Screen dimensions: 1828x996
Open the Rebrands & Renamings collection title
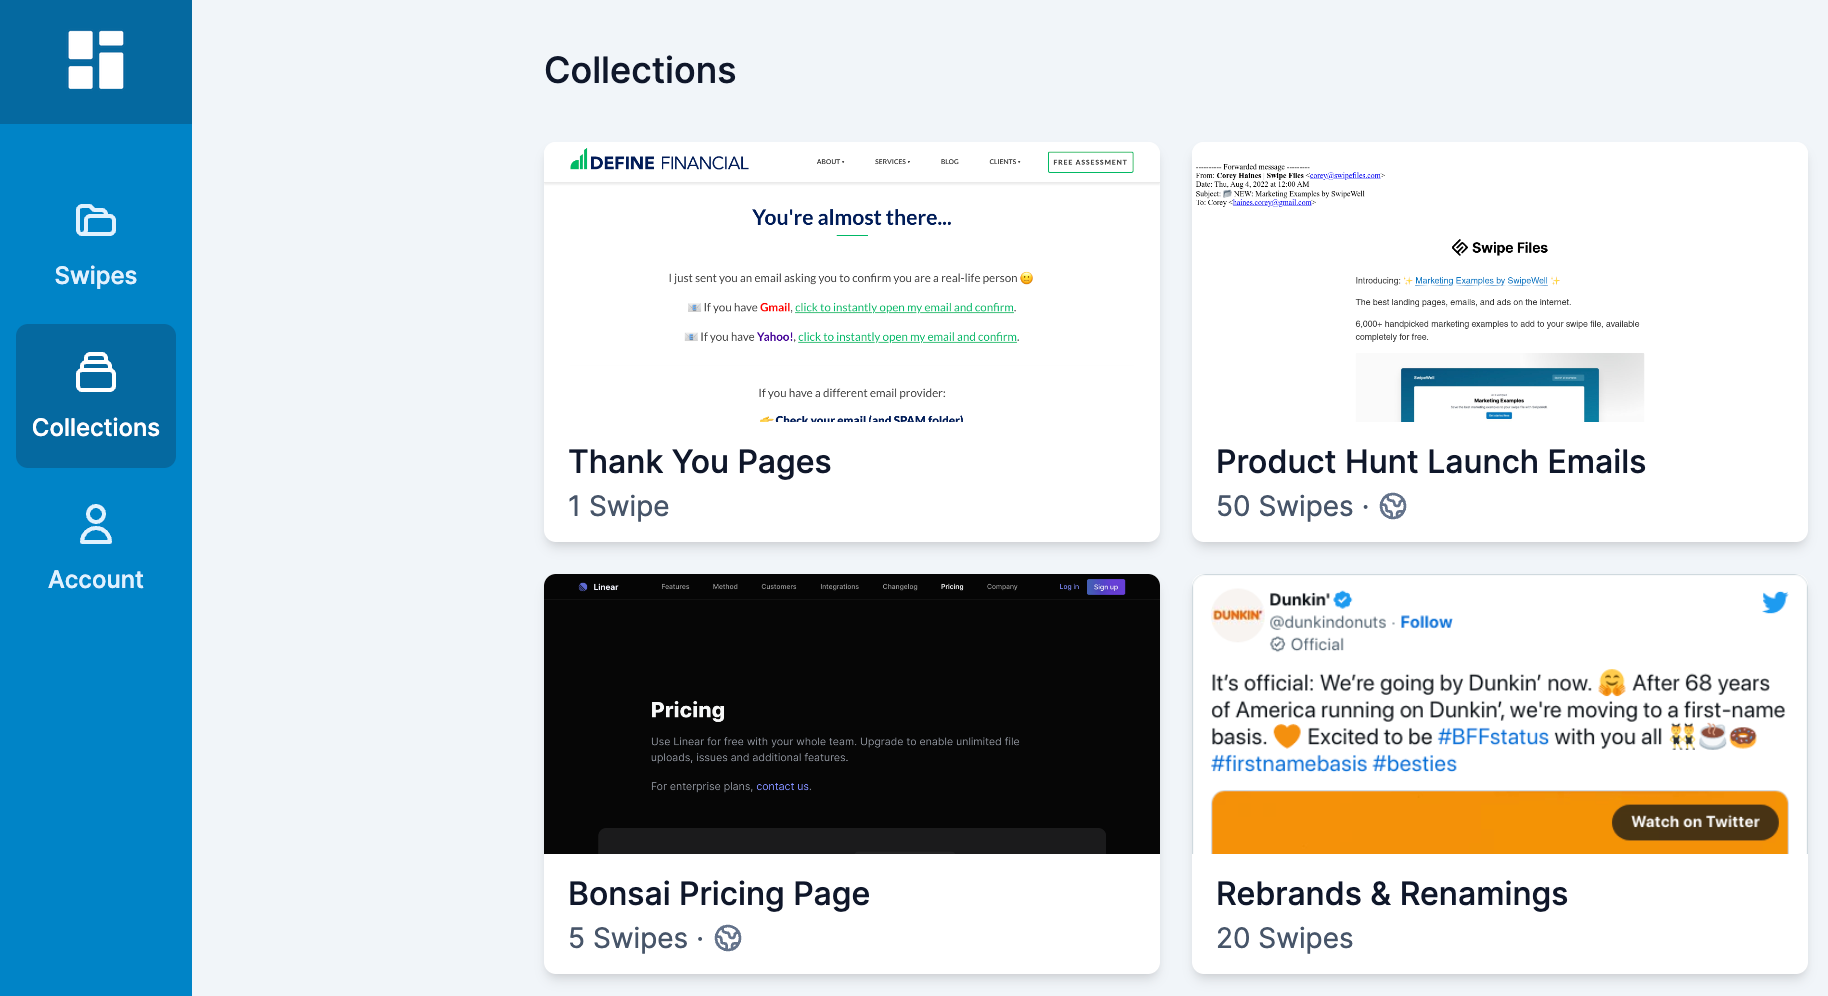(x=1392, y=894)
